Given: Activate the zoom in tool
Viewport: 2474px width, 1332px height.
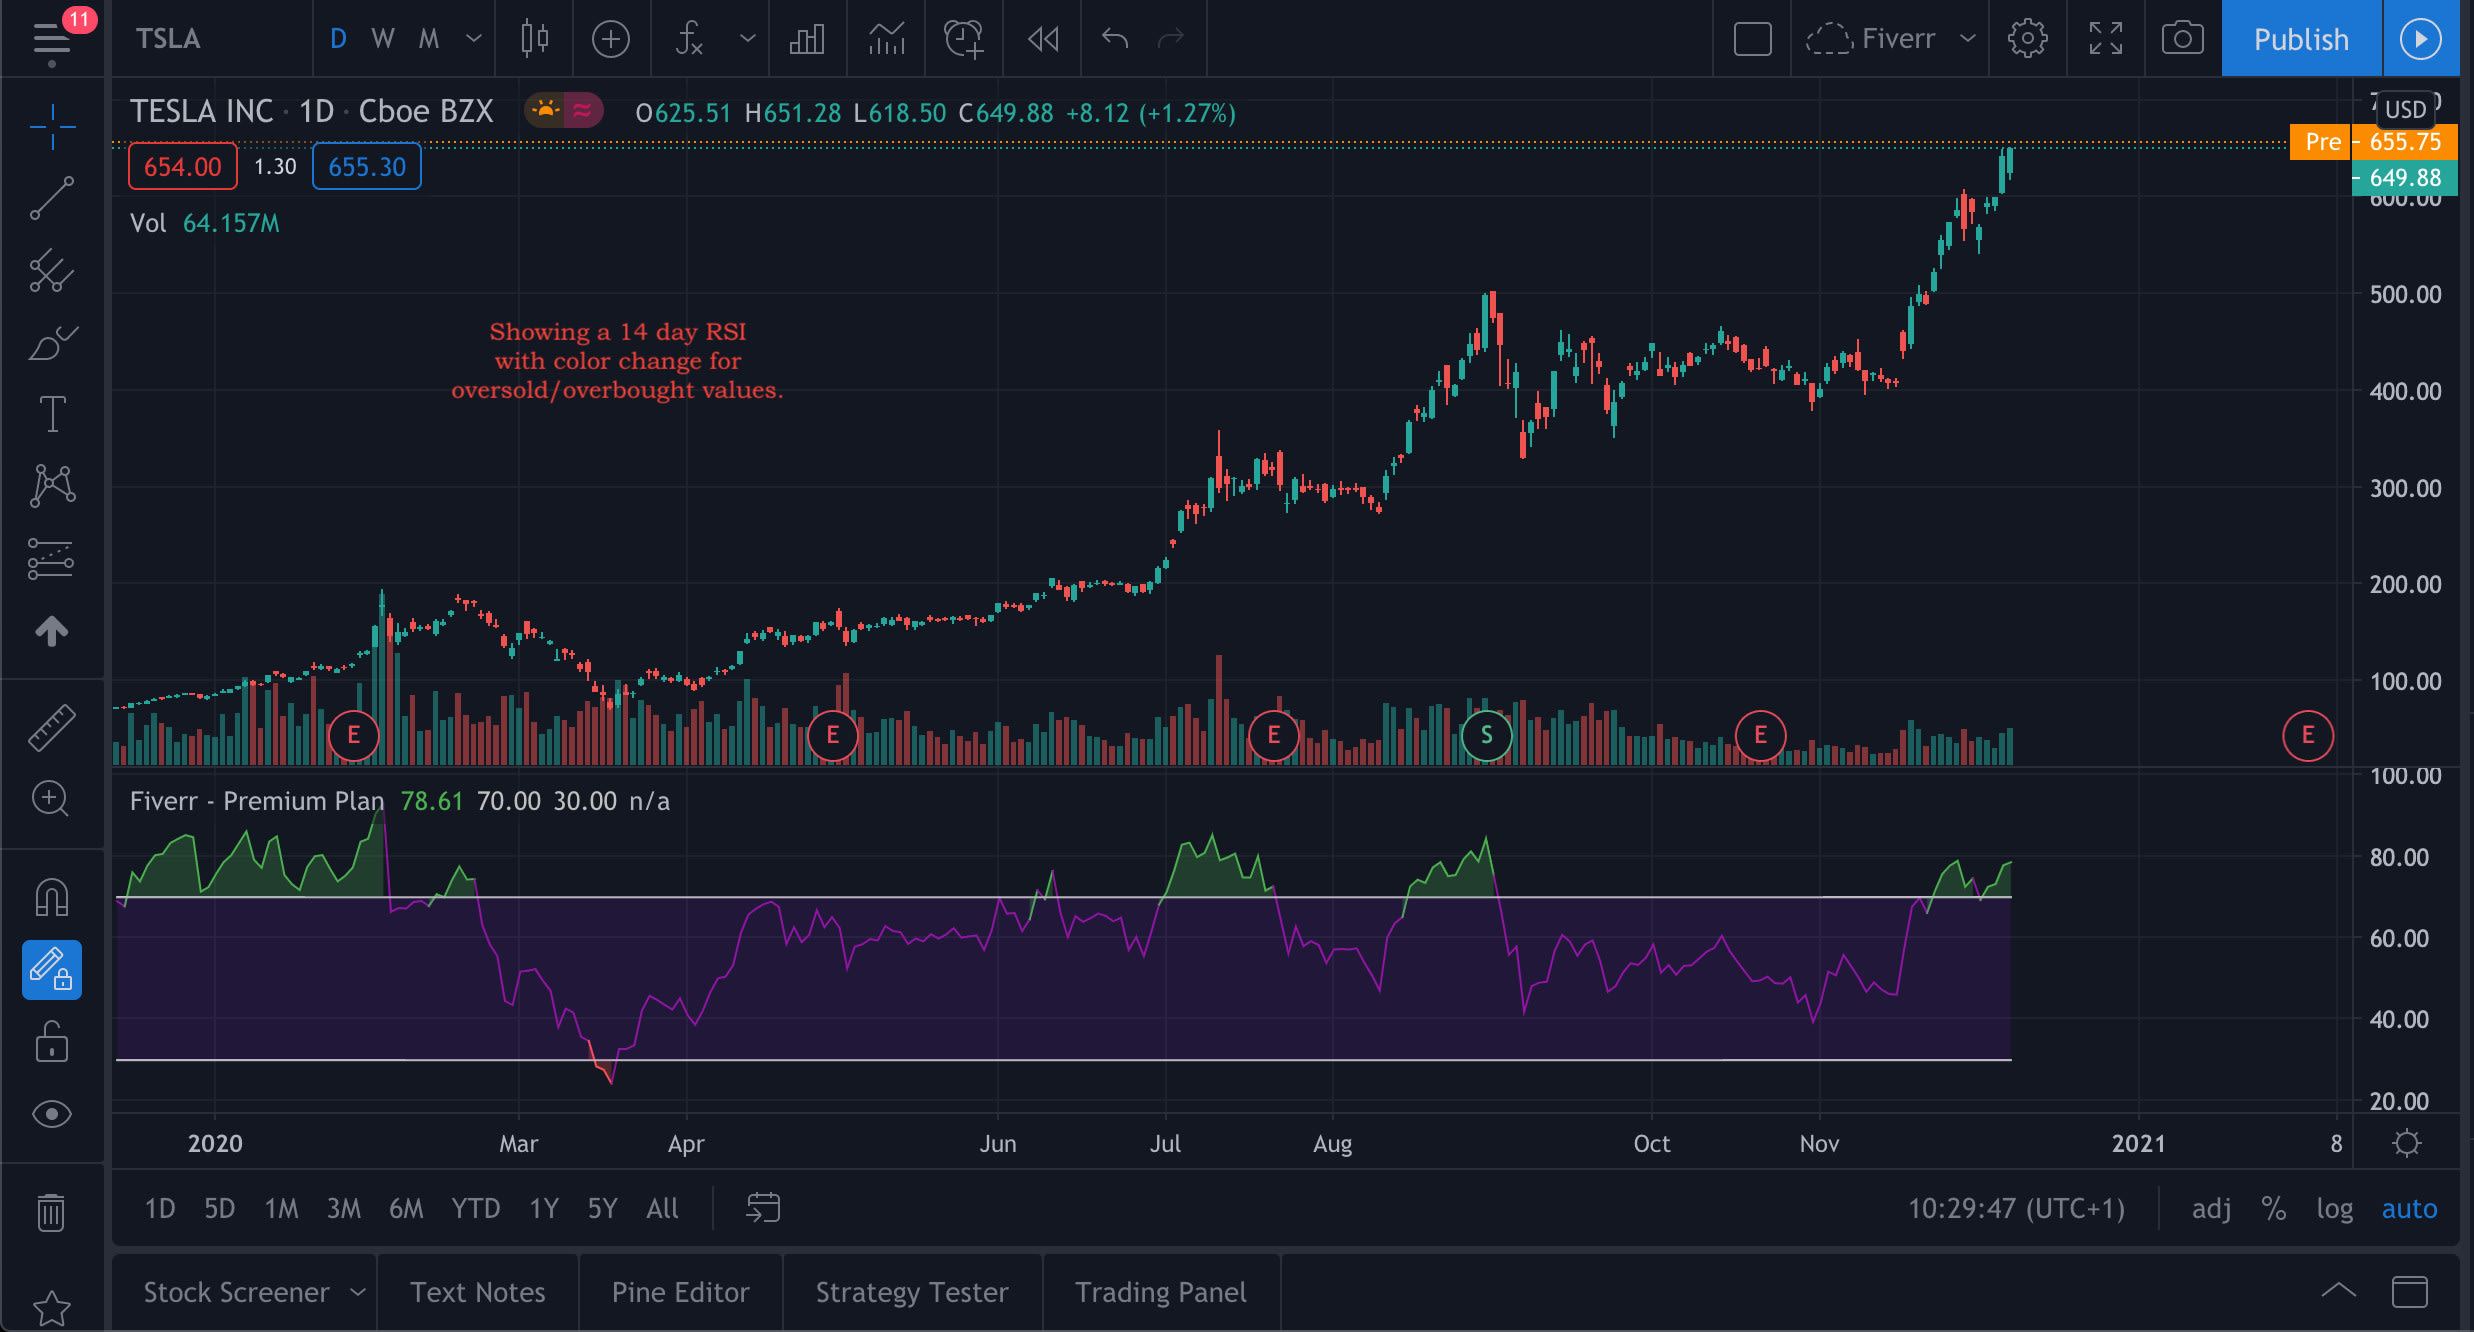Looking at the screenshot, I should click(52, 799).
